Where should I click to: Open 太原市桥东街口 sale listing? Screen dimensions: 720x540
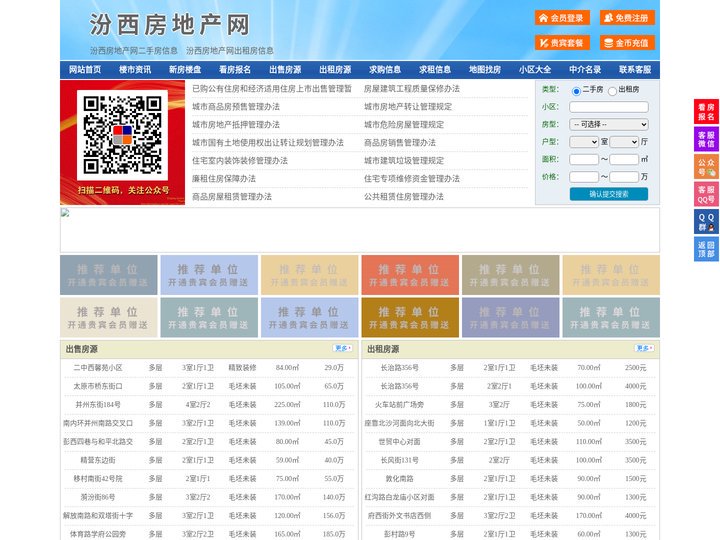98,386
